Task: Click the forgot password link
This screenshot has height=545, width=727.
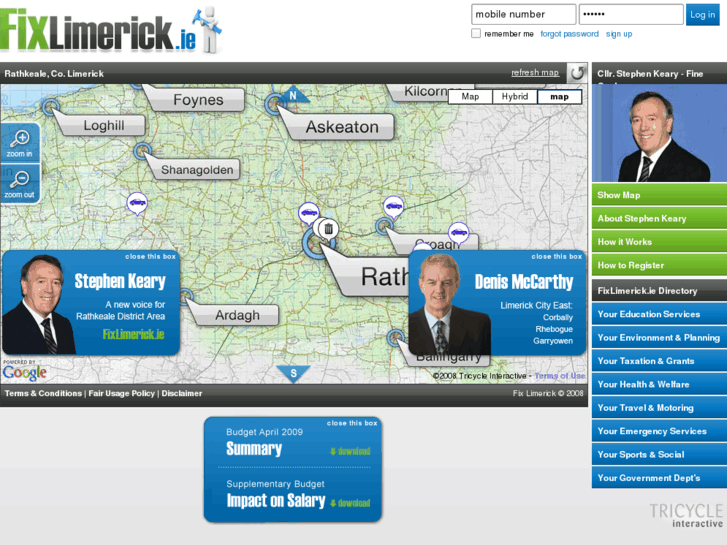Action: click(x=569, y=34)
